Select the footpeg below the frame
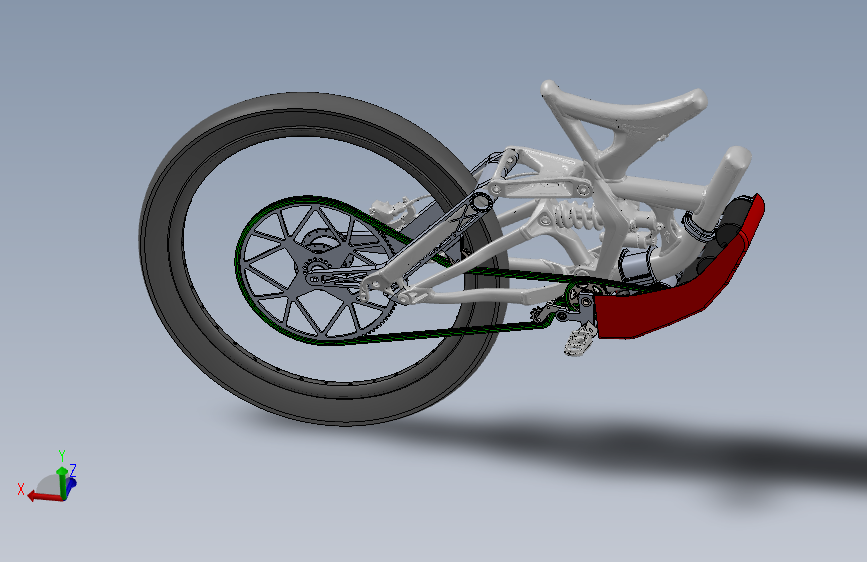This screenshot has height=562, width=867. [x=578, y=341]
